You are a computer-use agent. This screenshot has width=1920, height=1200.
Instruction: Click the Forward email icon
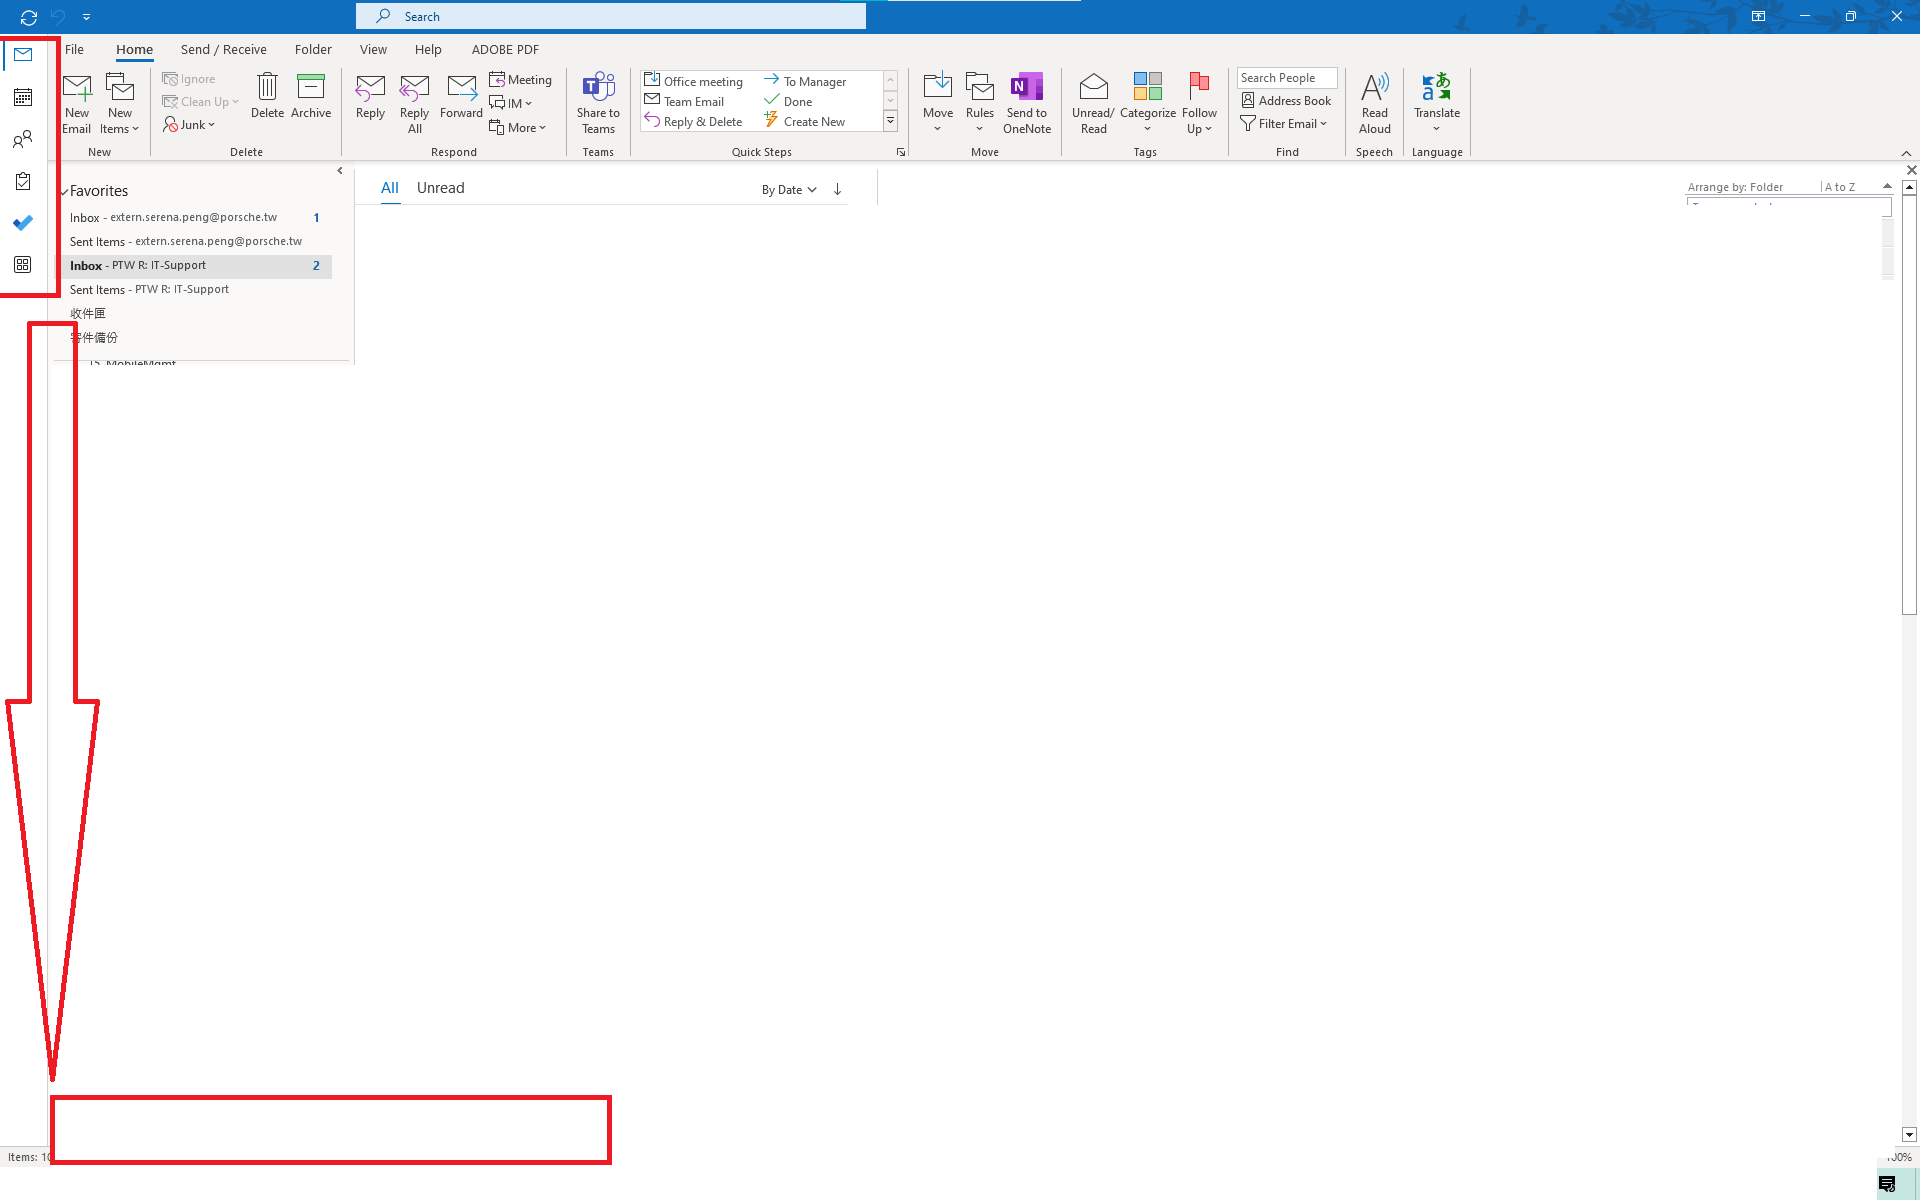(461, 89)
